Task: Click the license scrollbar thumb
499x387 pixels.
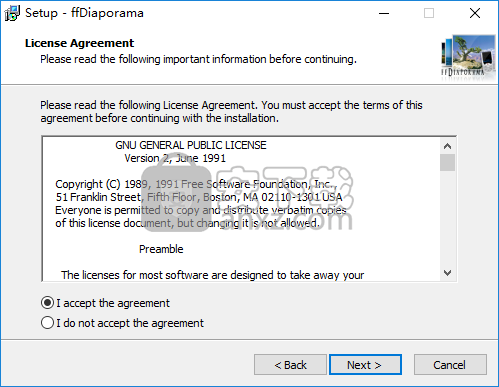Action: click(447, 162)
